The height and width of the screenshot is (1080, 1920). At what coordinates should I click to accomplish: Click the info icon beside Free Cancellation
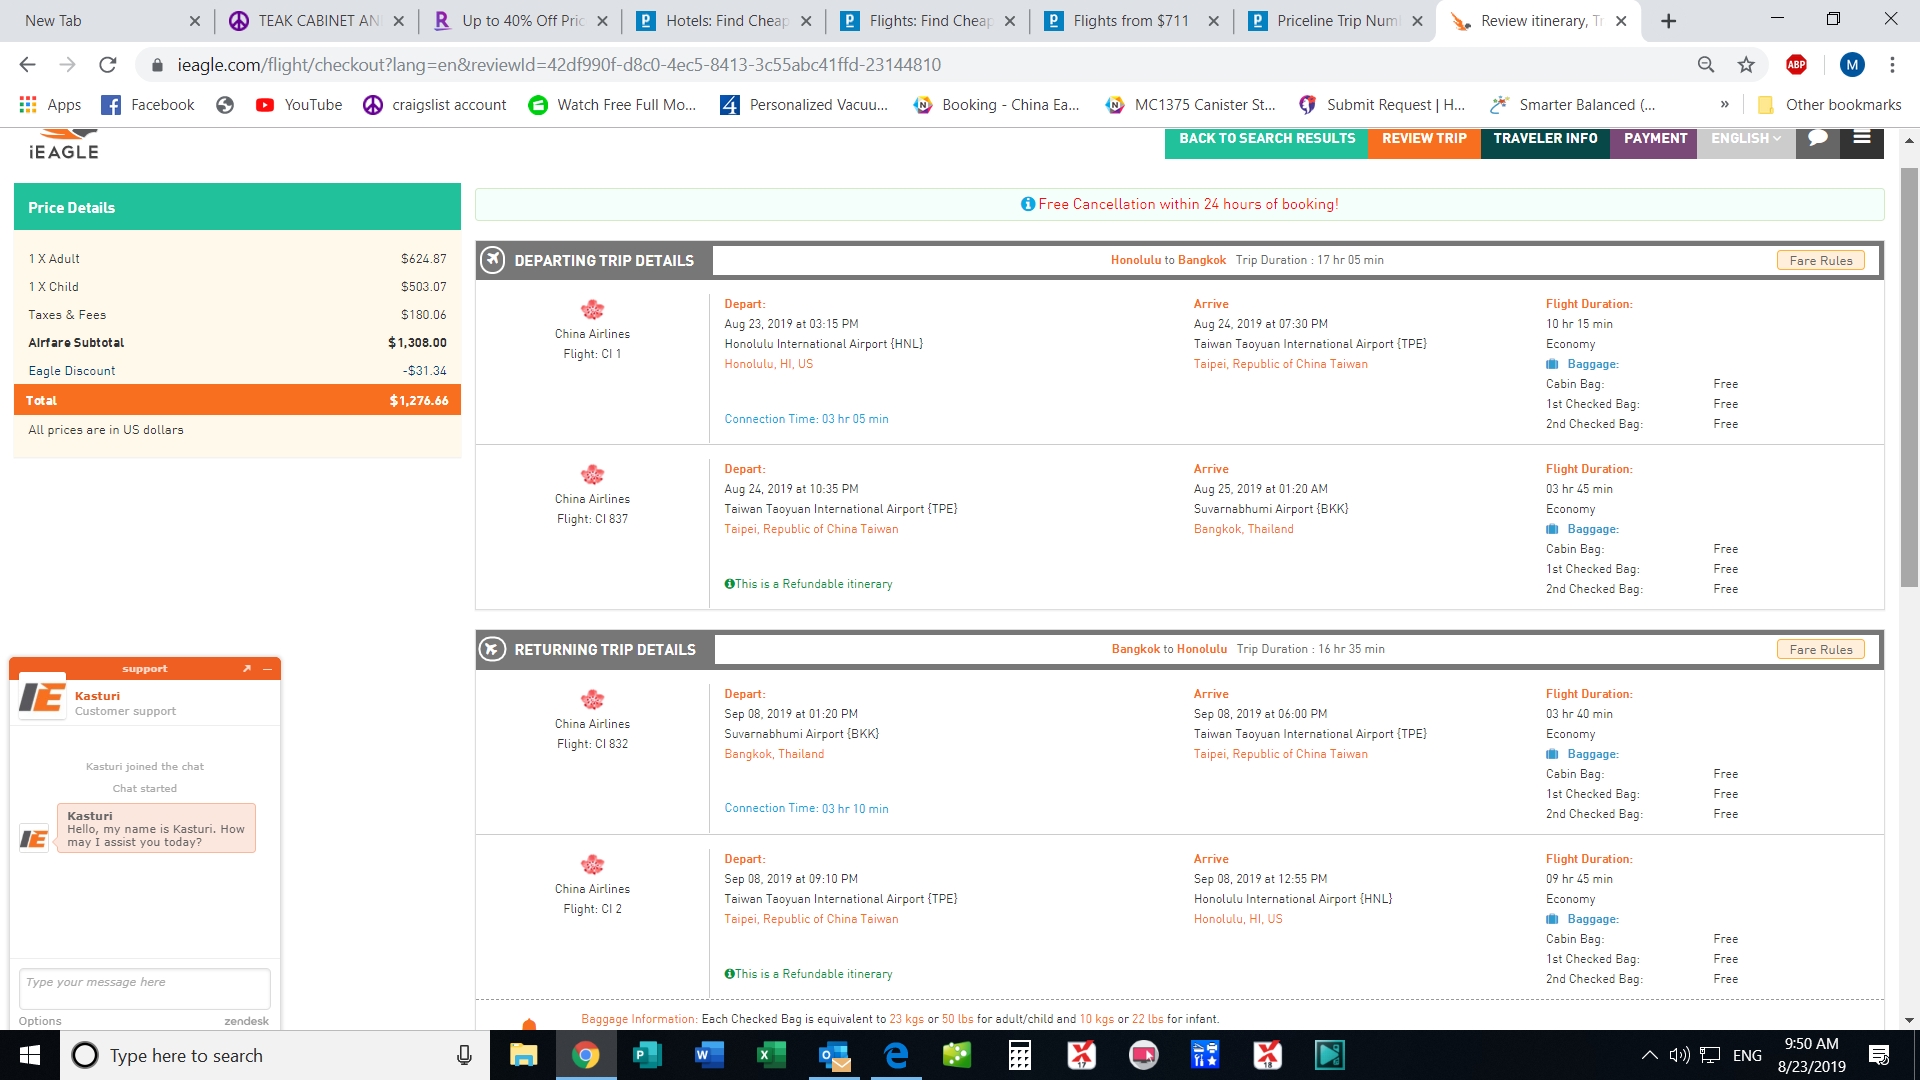(x=1027, y=204)
